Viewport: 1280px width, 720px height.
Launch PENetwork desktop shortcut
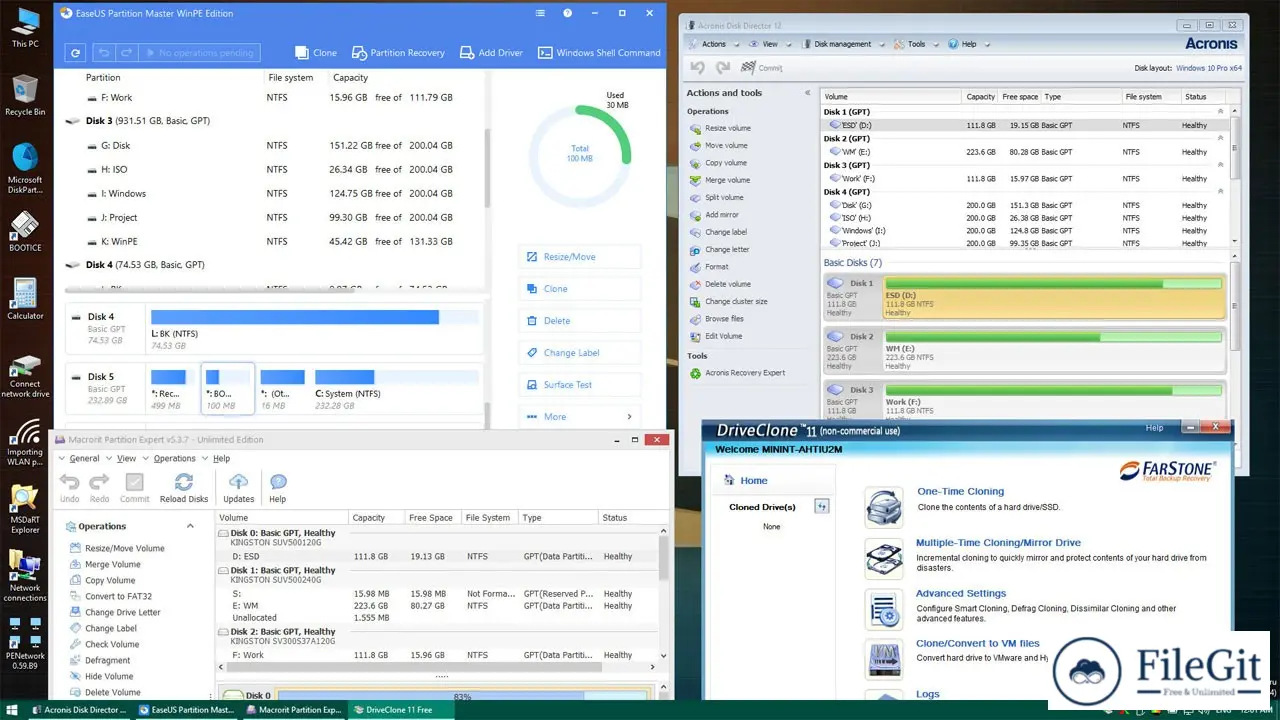click(x=25, y=643)
